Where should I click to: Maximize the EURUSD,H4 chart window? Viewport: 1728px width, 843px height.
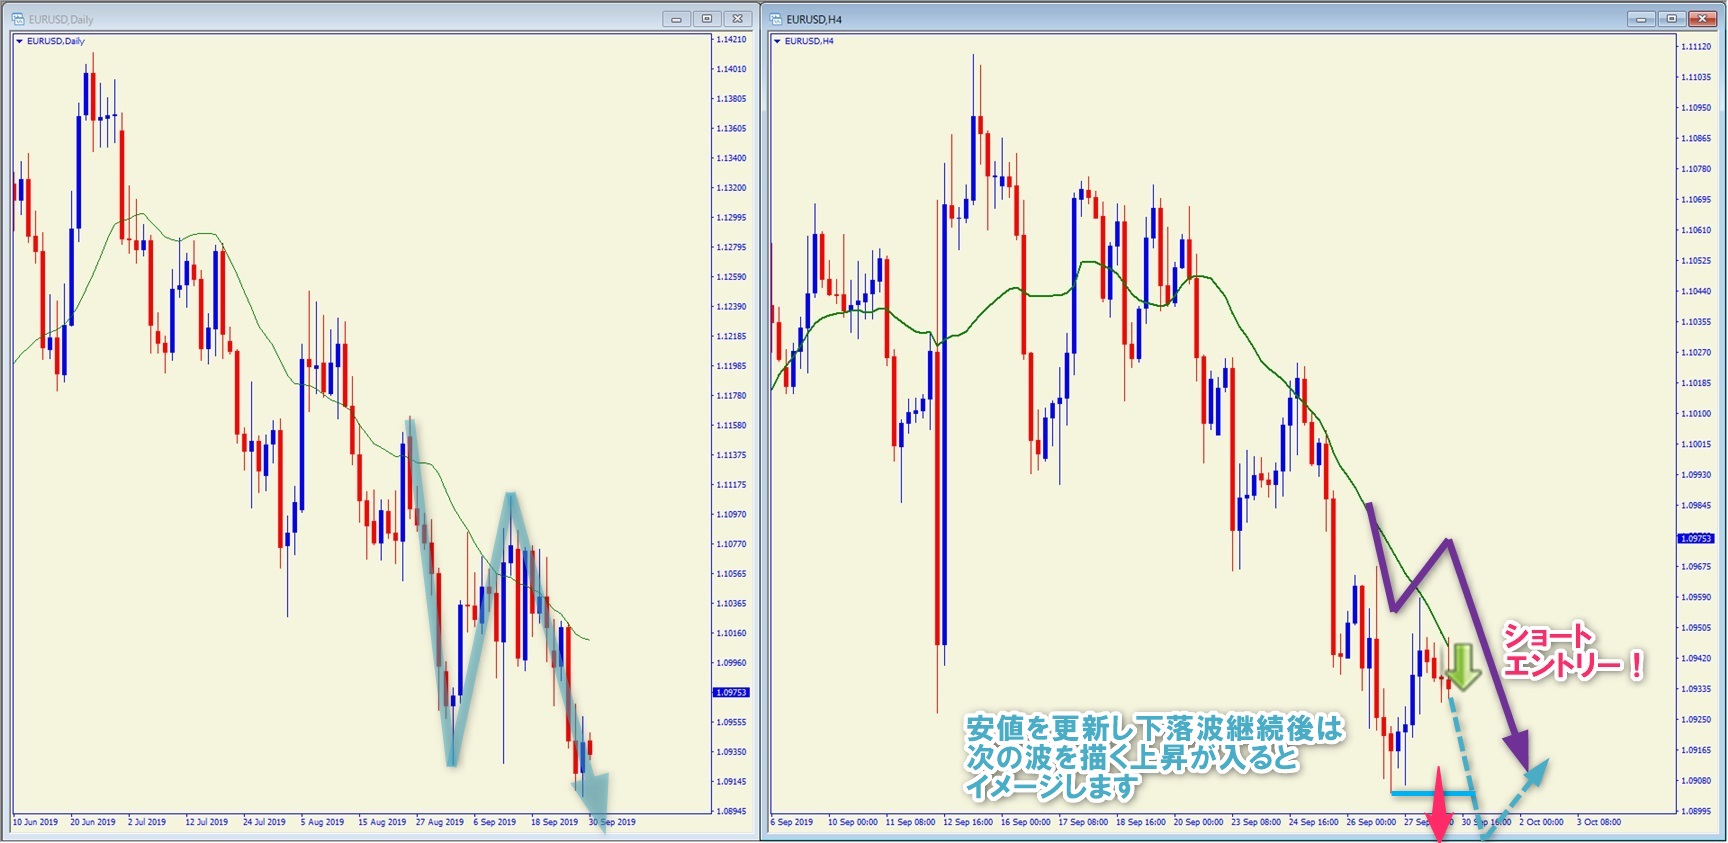(1671, 19)
